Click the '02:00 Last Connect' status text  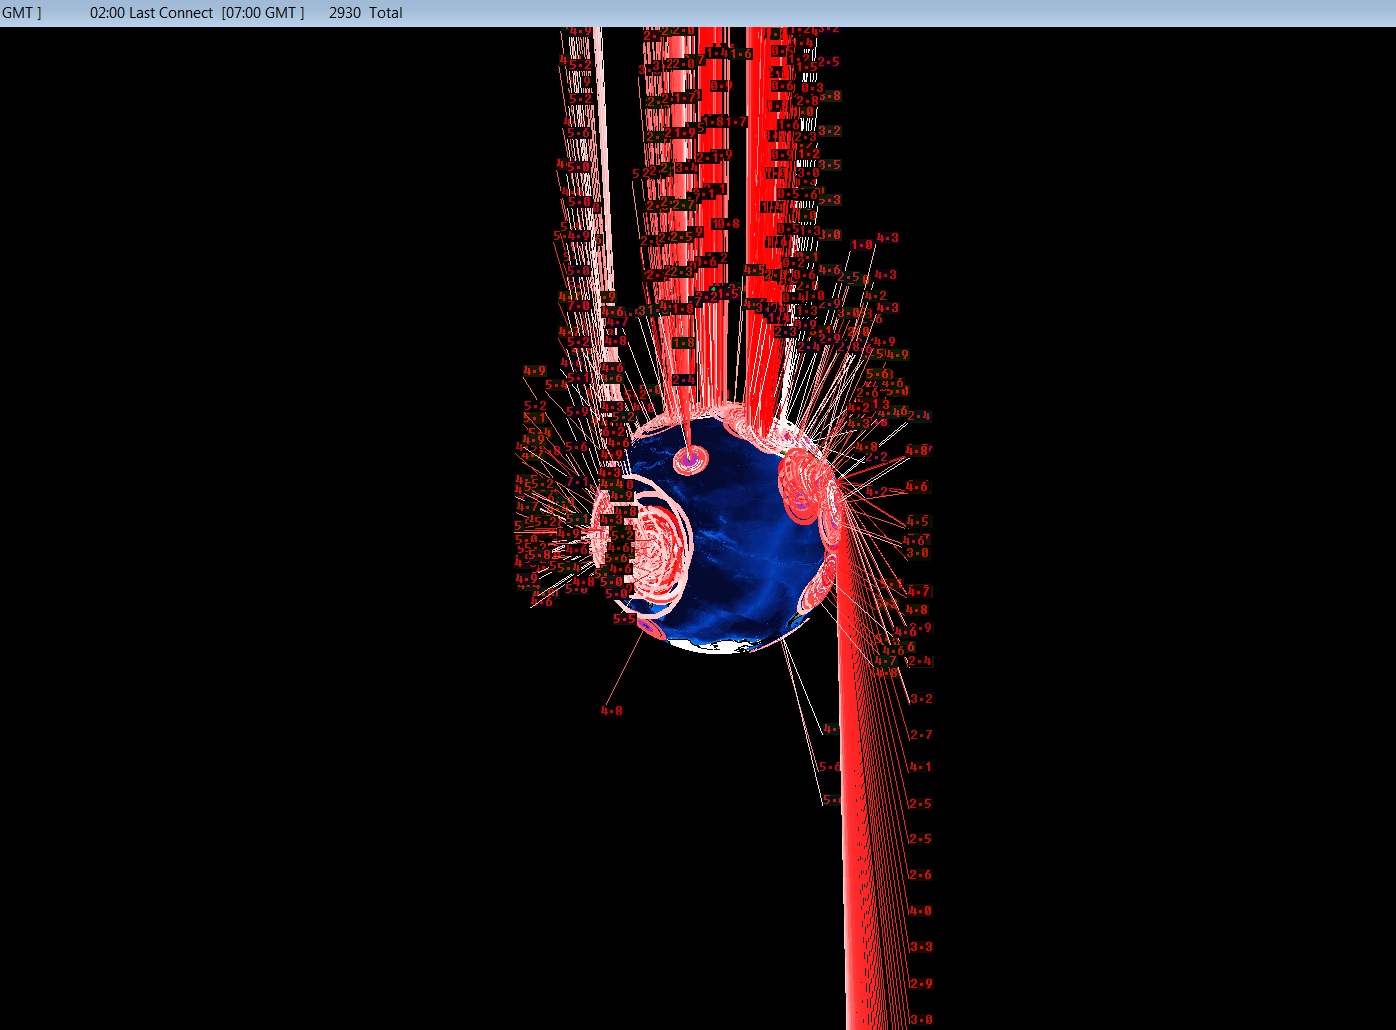(151, 13)
